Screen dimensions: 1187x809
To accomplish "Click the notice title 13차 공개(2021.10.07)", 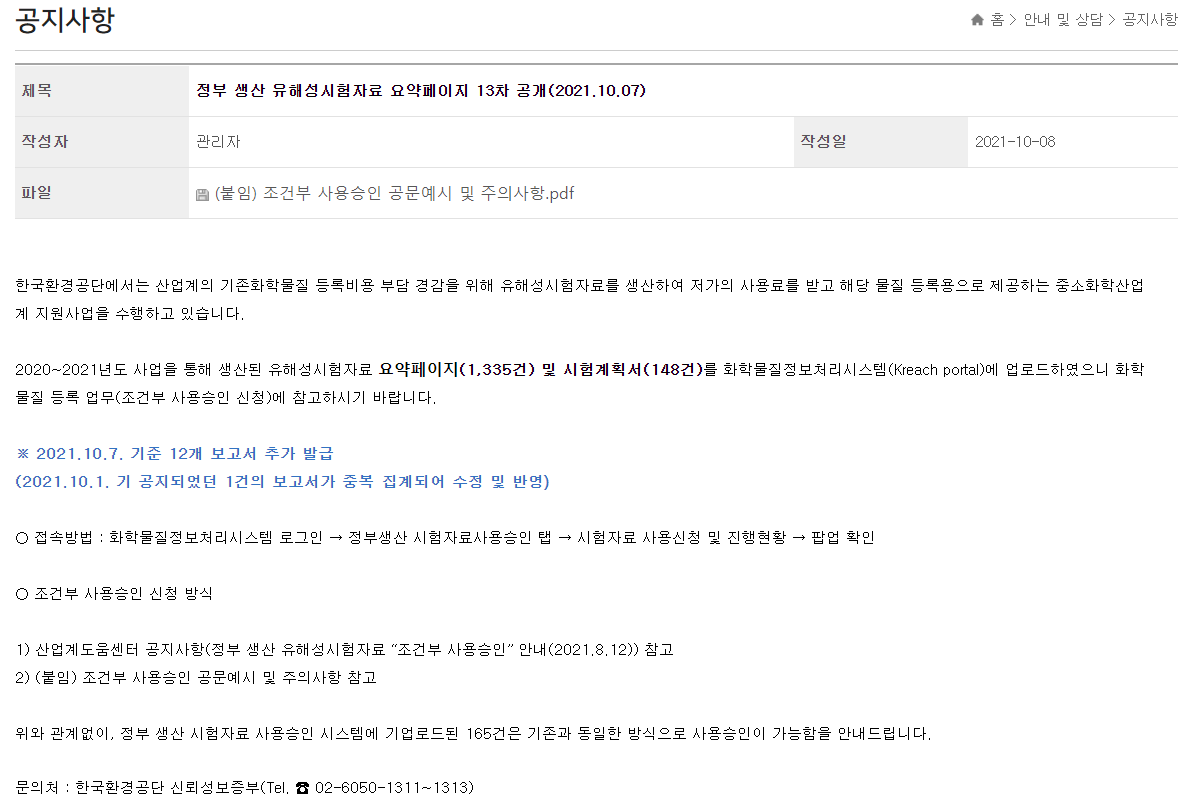I will pos(421,91).
